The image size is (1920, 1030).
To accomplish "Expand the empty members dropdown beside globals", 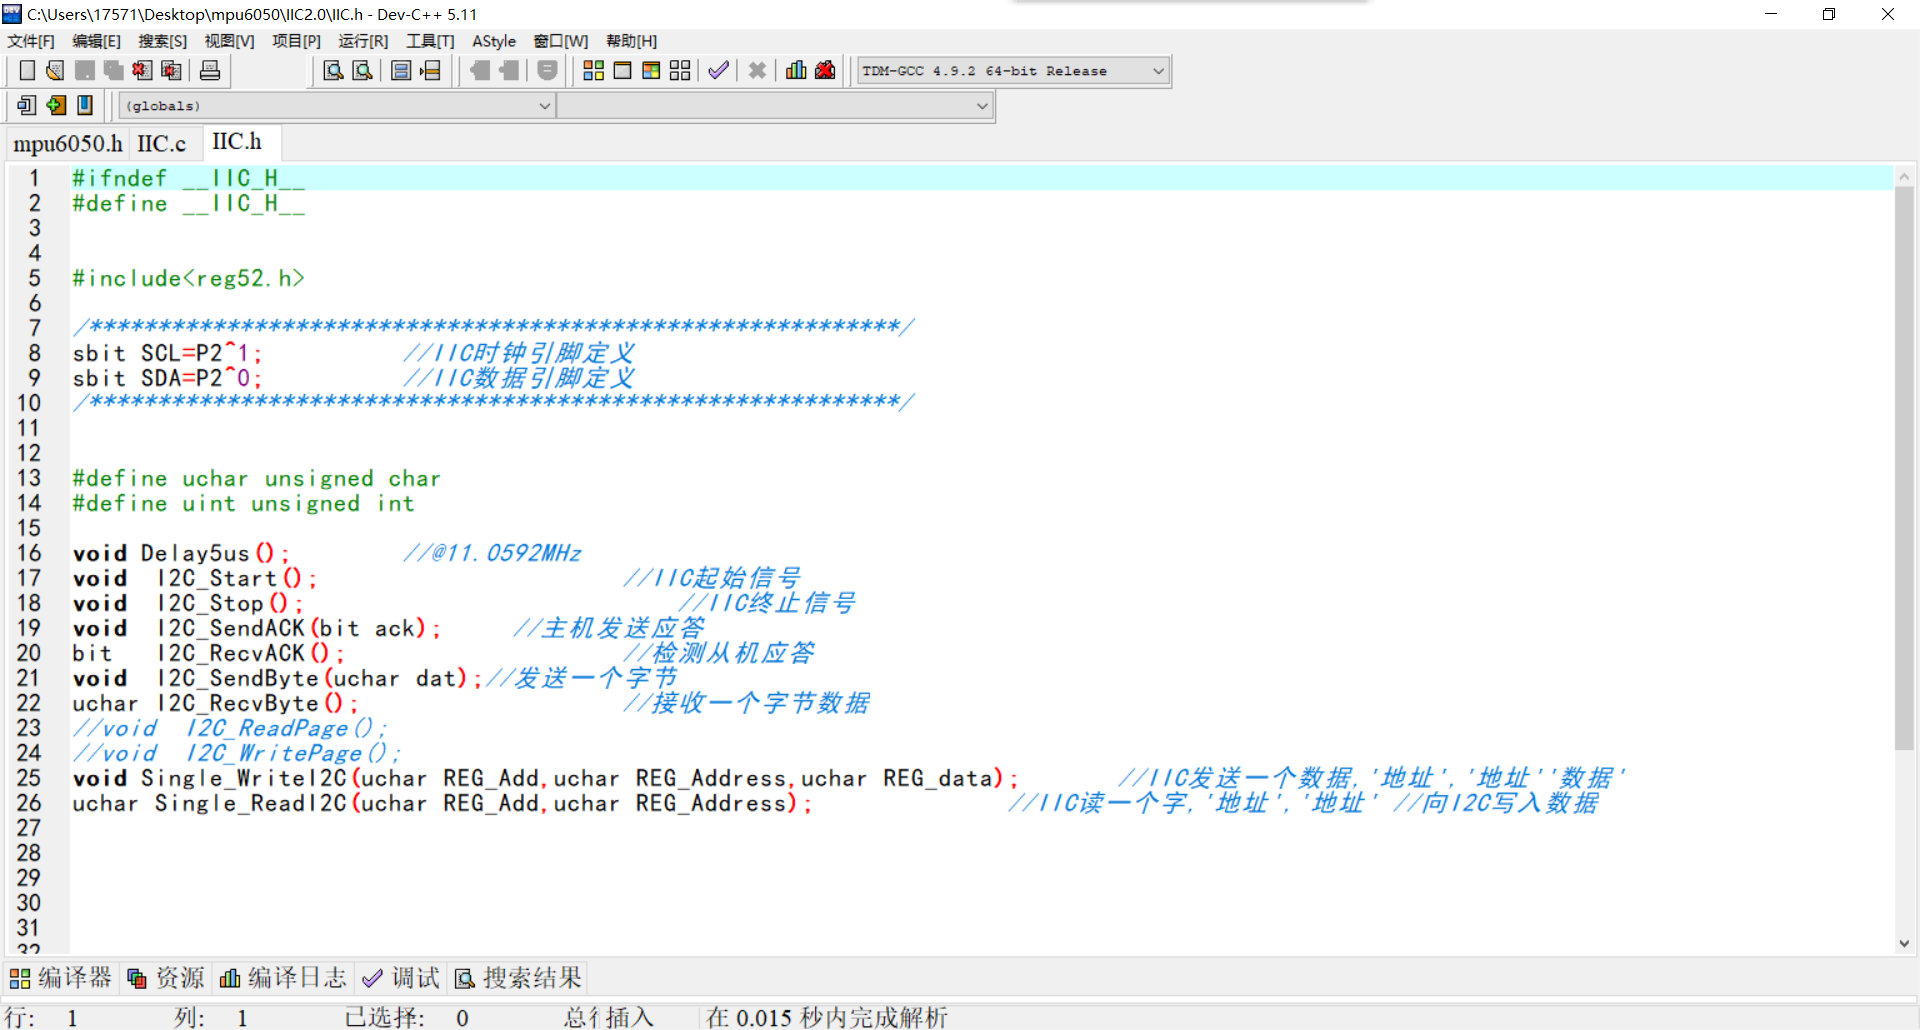I will click(x=982, y=106).
